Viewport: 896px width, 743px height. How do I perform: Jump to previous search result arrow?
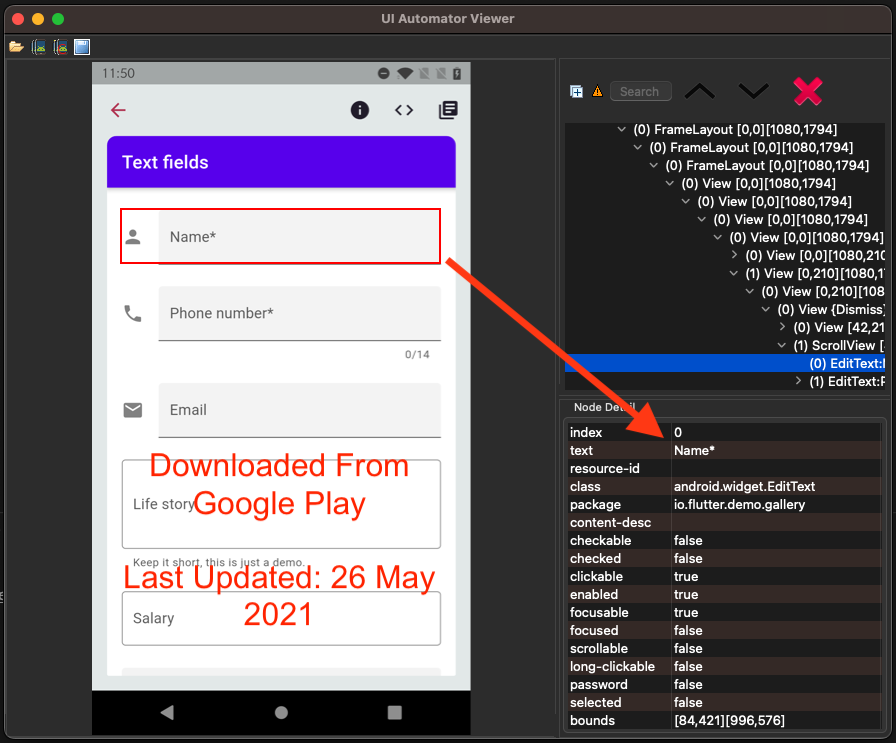[x=699, y=91]
